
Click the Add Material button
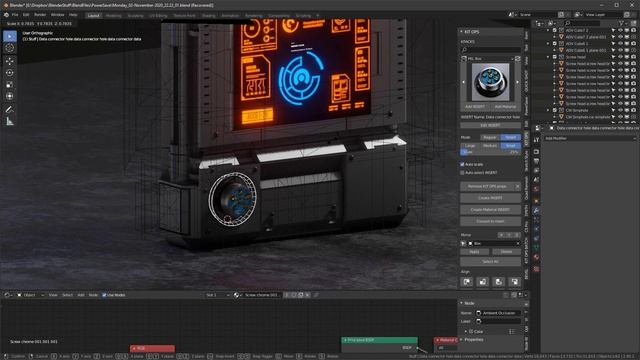pyautogui.click(x=505, y=107)
